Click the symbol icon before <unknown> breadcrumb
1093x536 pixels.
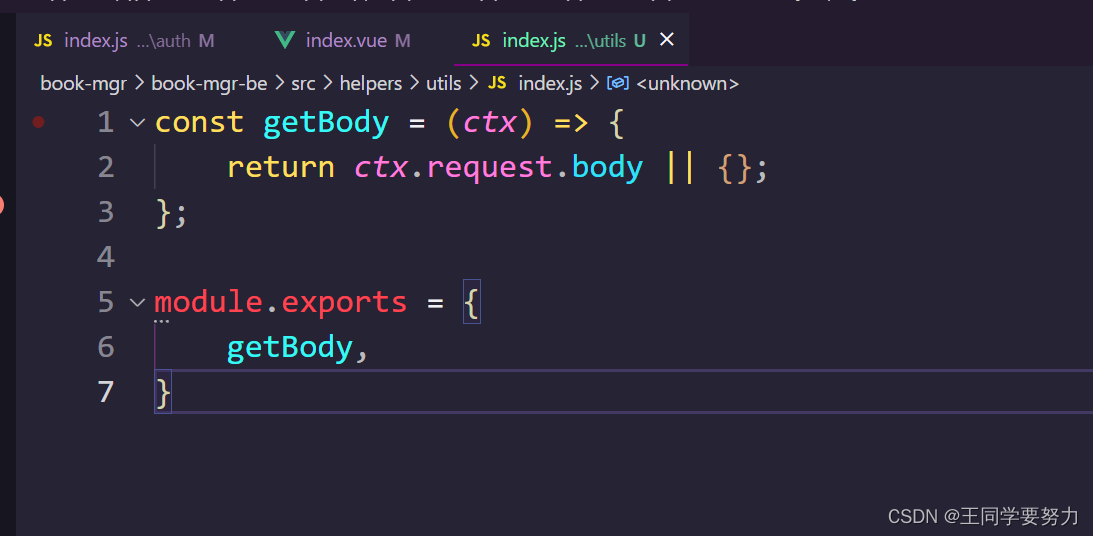click(618, 84)
